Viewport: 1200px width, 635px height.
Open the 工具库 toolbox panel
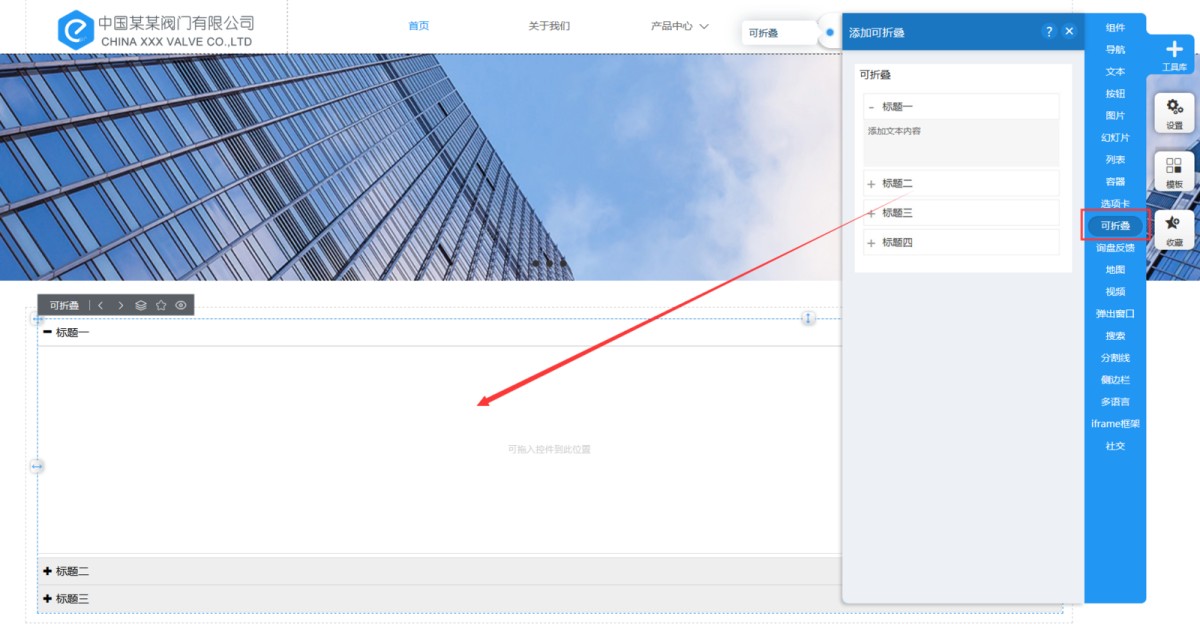pos(1174,54)
